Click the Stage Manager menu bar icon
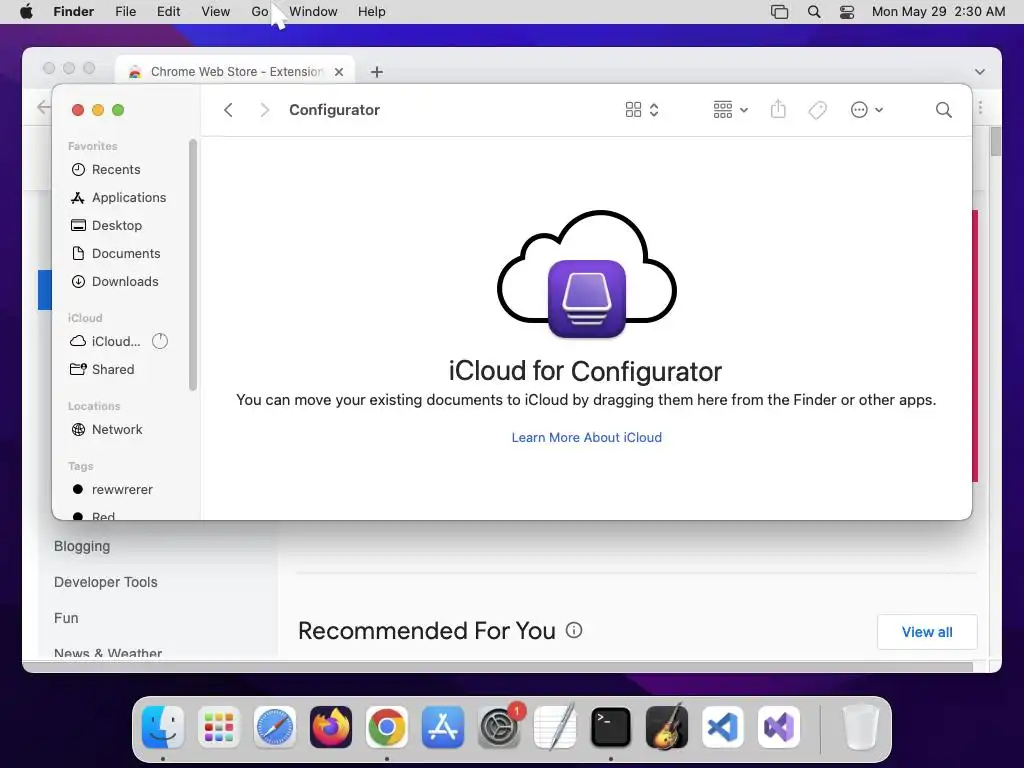 779,12
